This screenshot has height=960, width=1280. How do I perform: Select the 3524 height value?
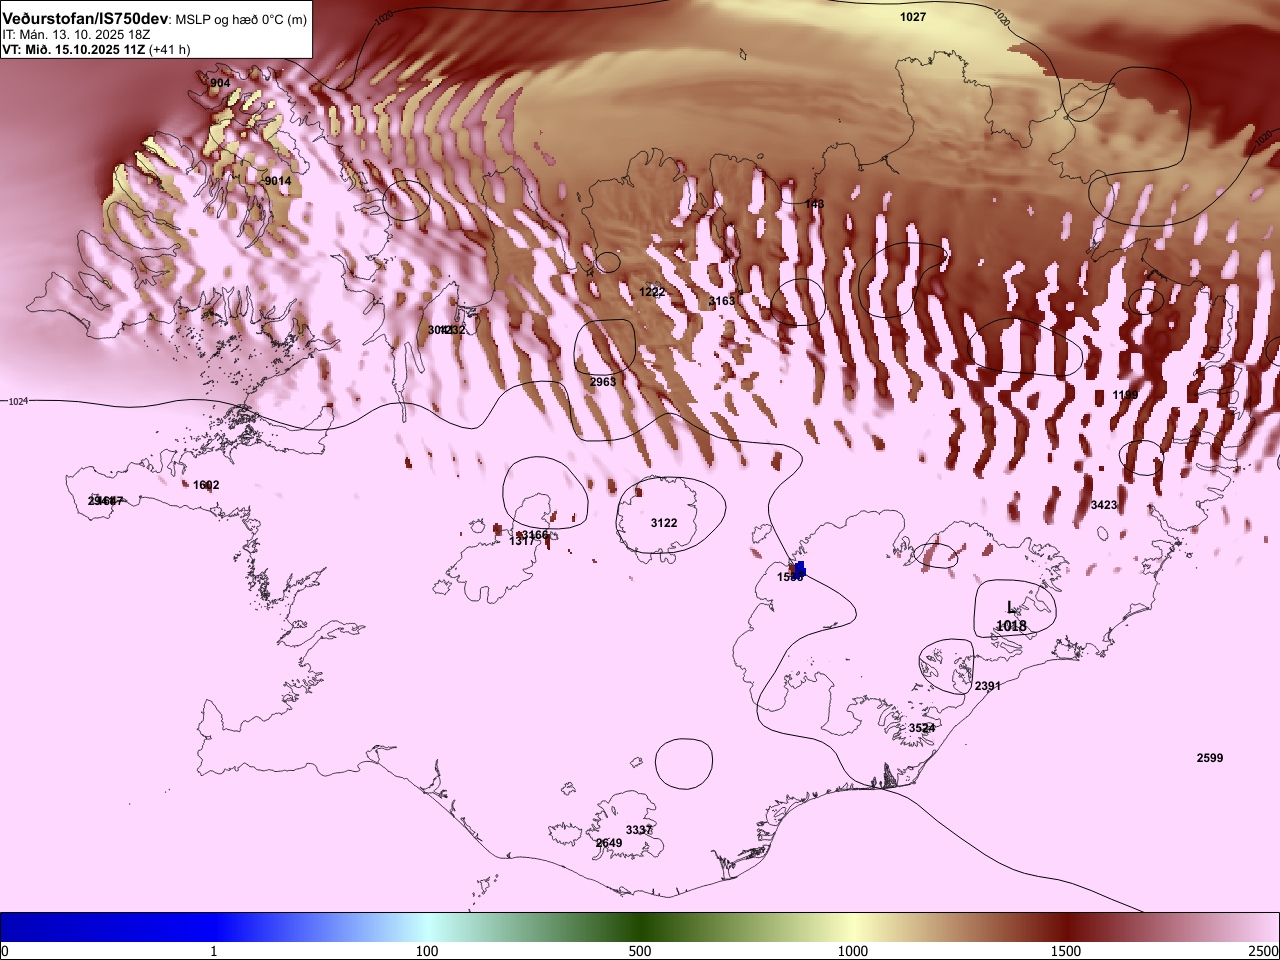922,728
